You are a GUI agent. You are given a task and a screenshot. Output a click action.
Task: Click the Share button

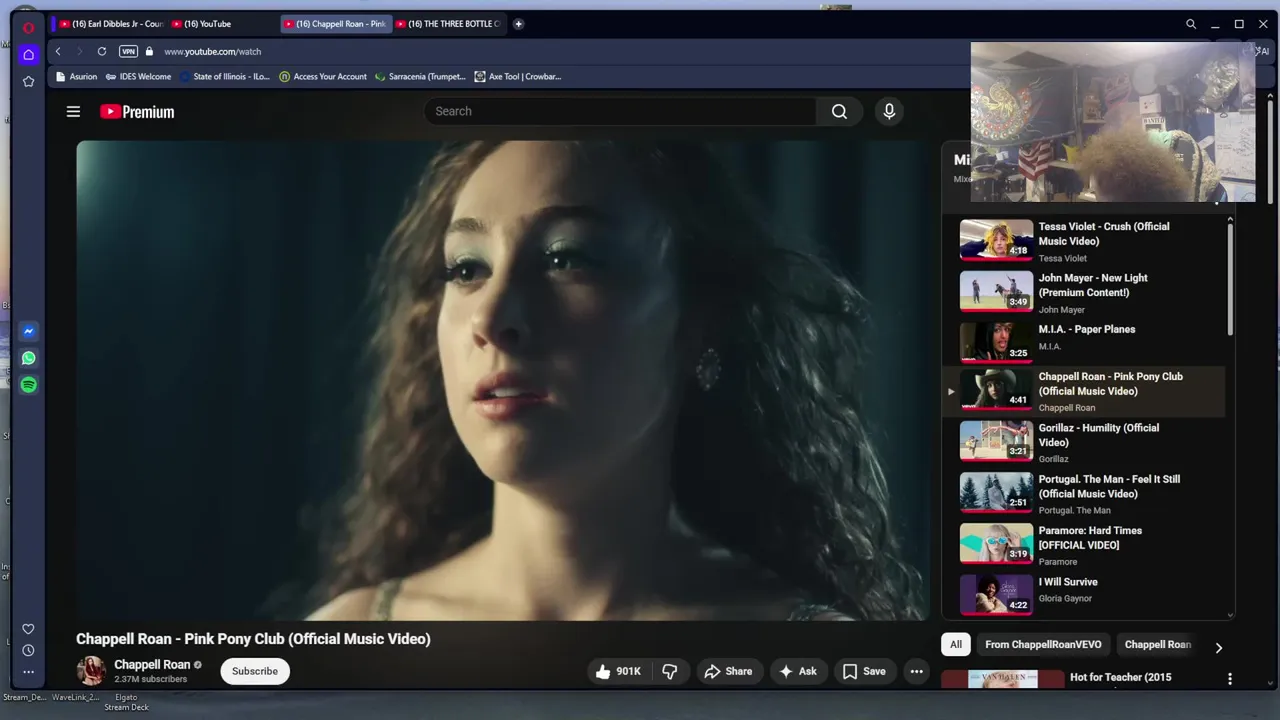(x=728, y=671)
